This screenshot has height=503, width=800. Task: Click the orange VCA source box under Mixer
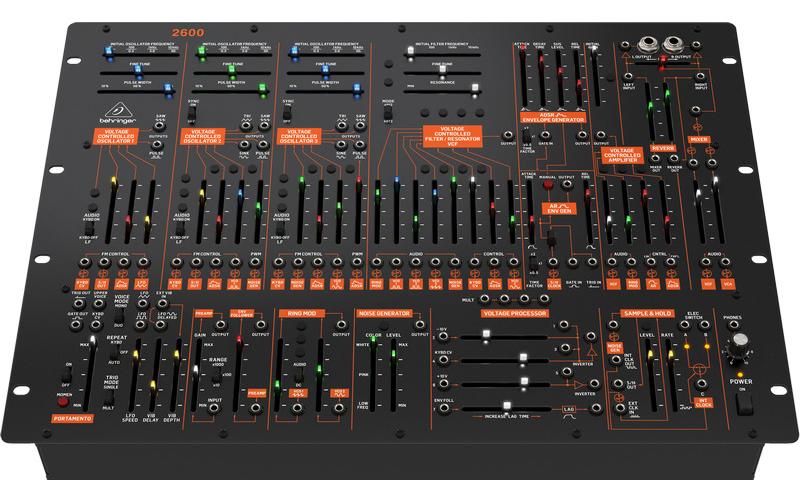coord(727,284)
